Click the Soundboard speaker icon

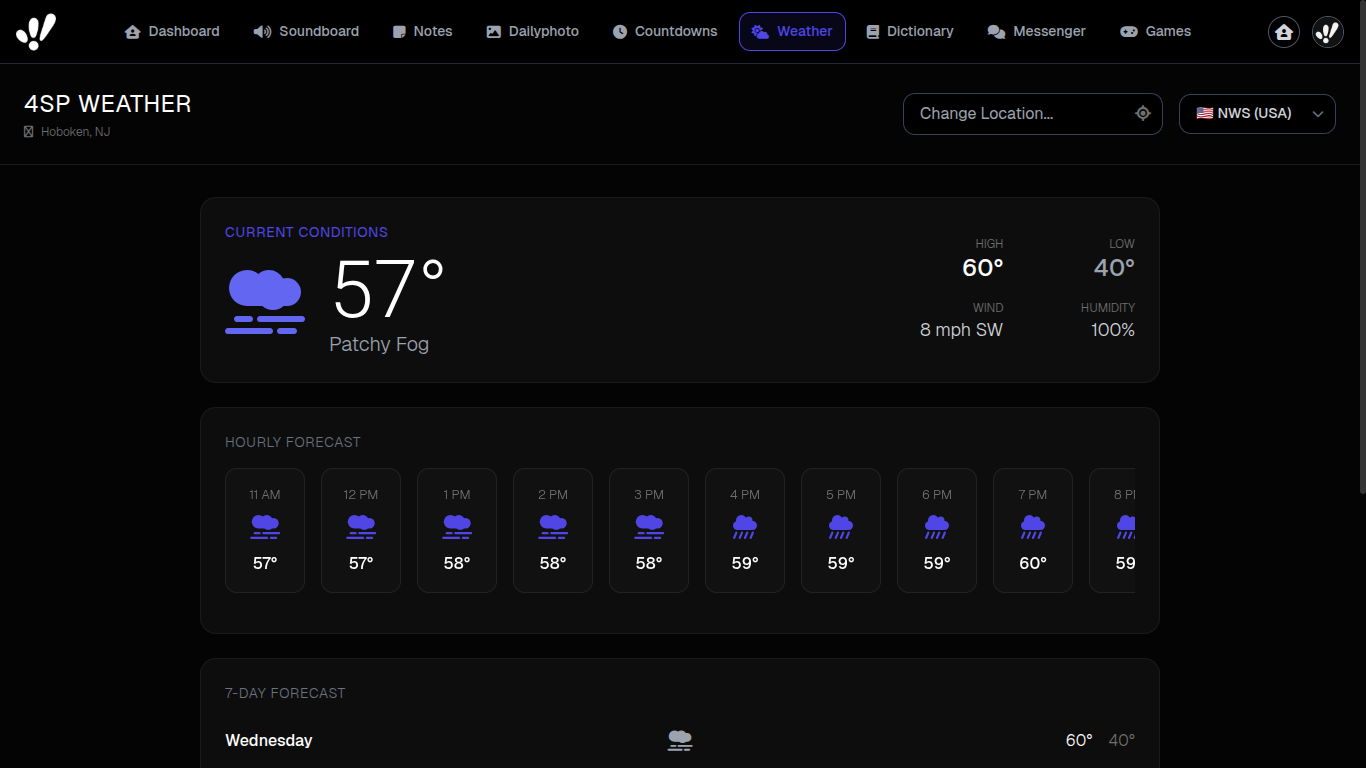(x=261, y=31)
